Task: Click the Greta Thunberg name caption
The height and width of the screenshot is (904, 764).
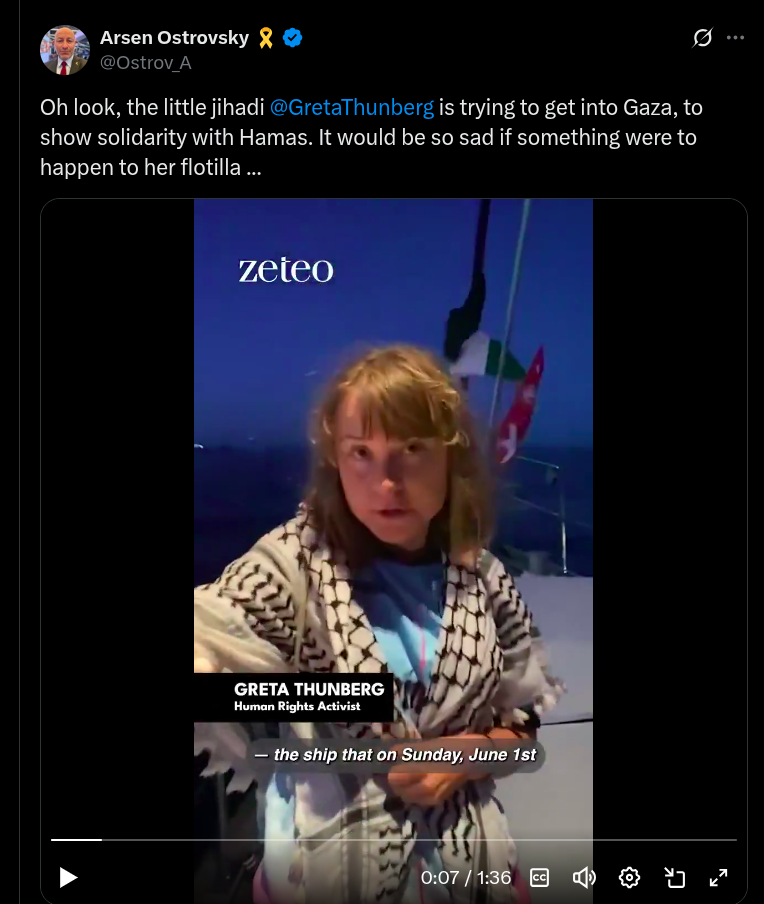Action: click(x=309, y=689)
